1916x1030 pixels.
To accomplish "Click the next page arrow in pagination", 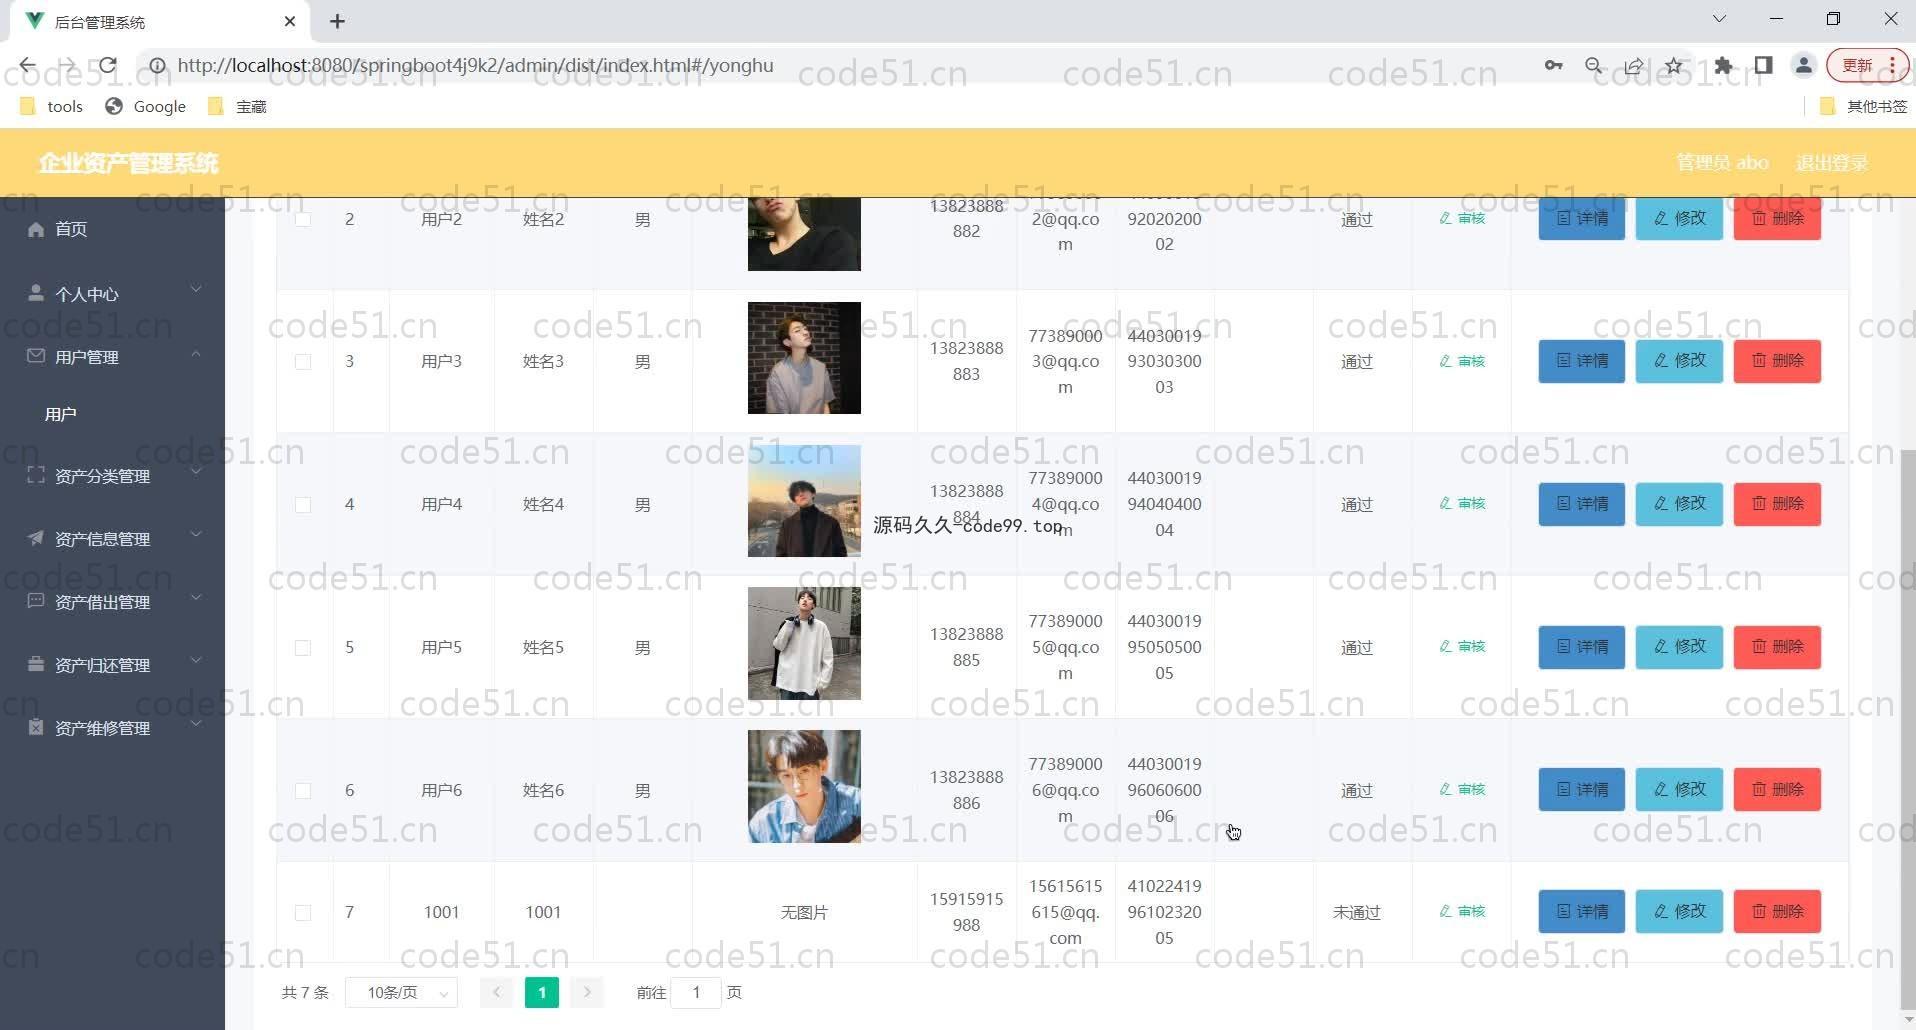I will [x=587, y=992].
